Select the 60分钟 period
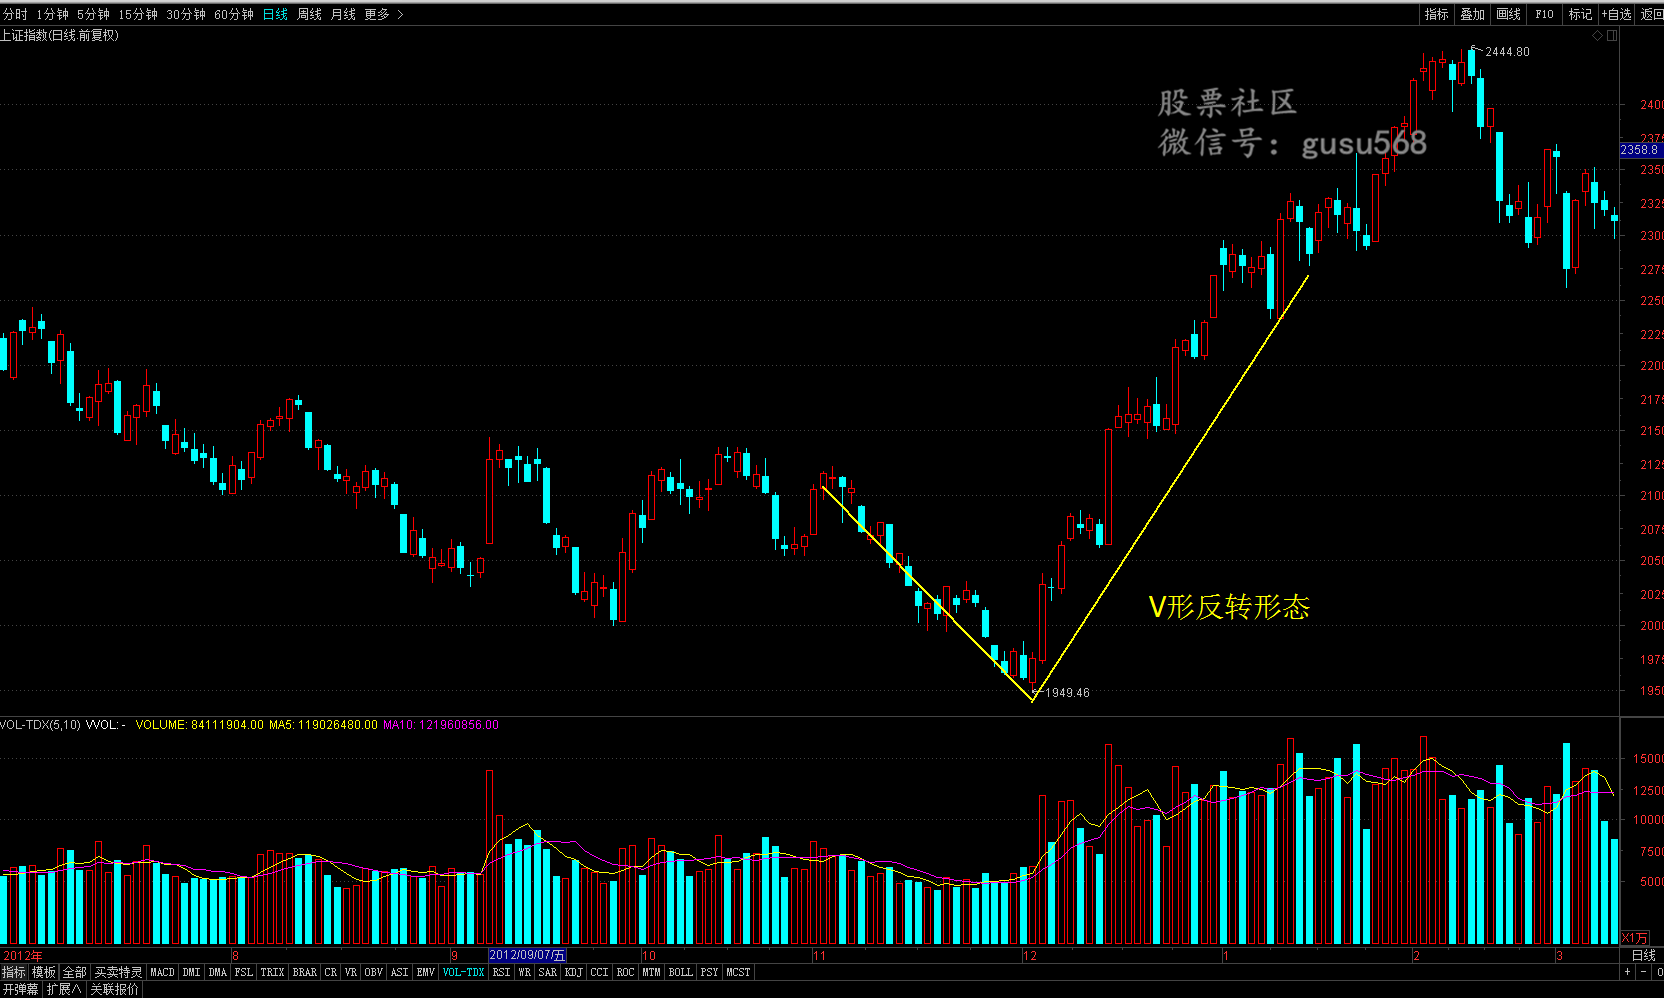 234,14
